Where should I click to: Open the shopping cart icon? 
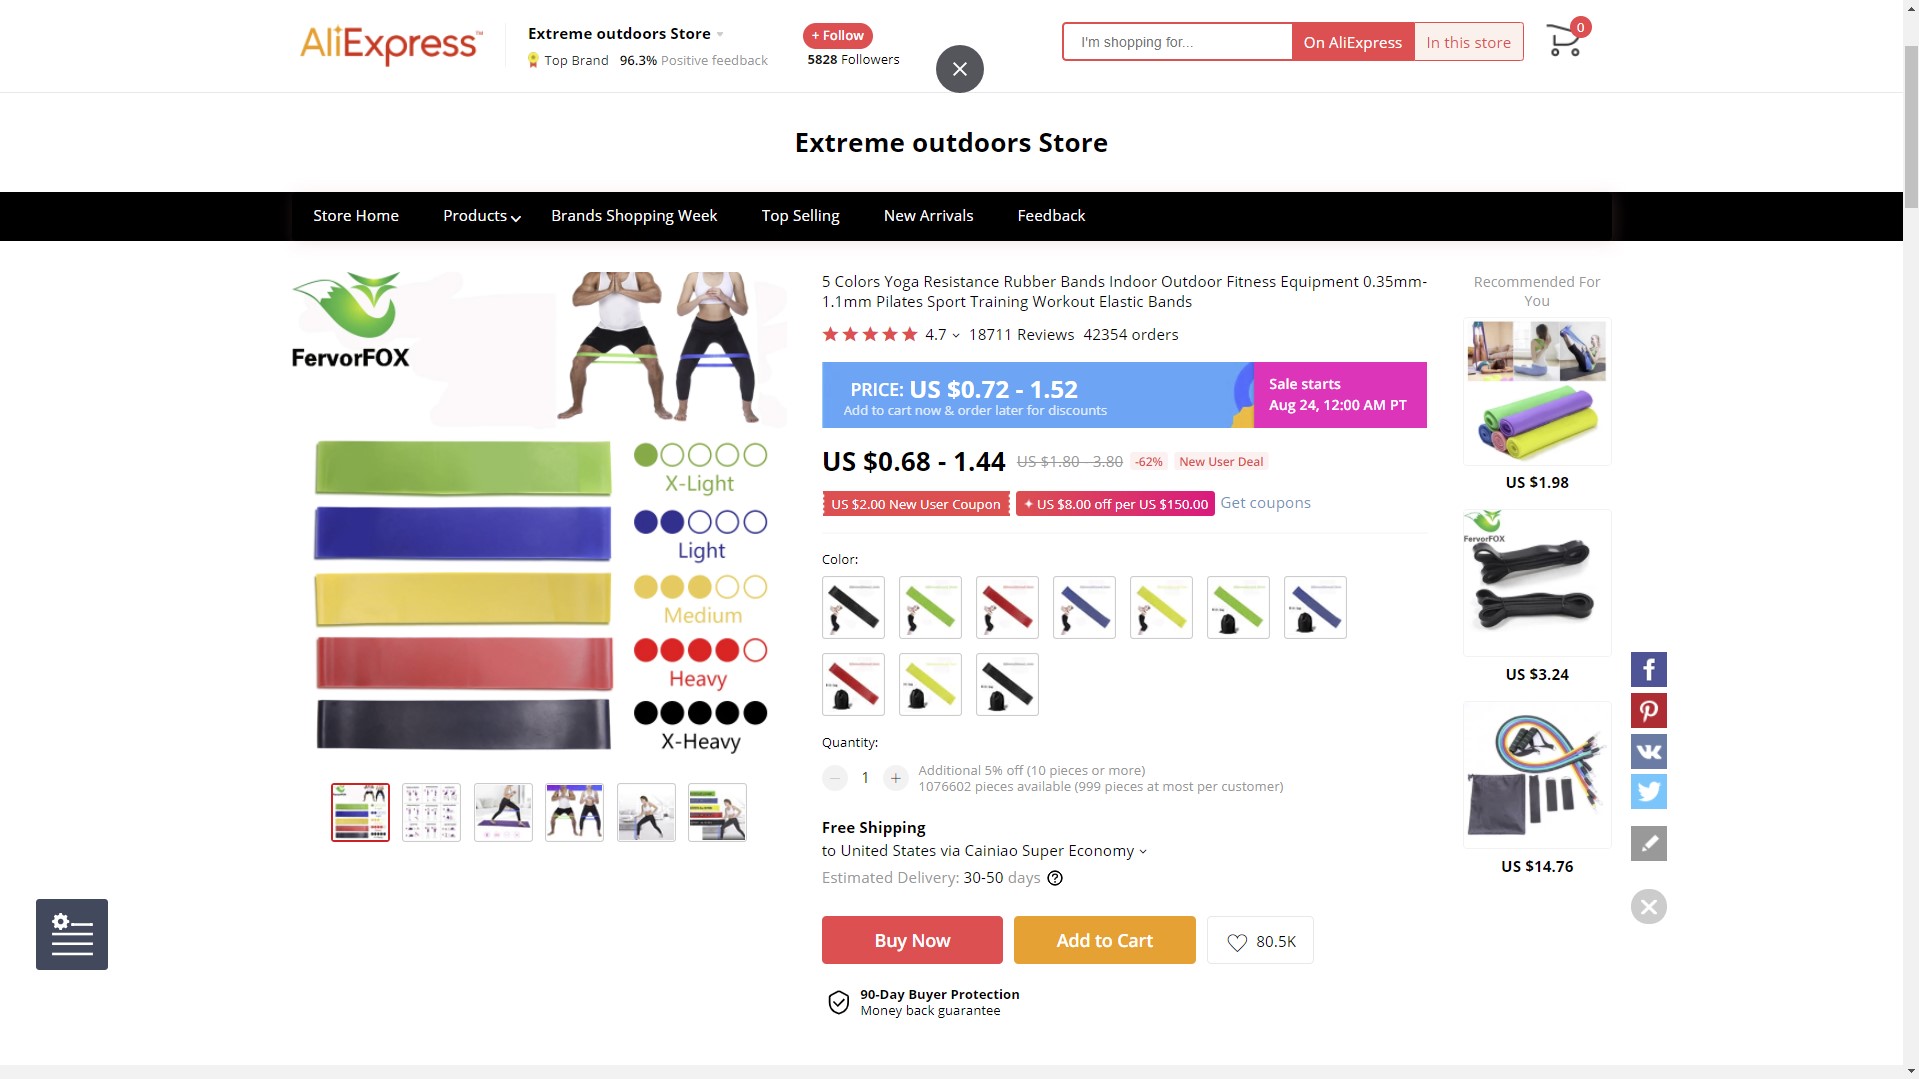point(1565,41)
